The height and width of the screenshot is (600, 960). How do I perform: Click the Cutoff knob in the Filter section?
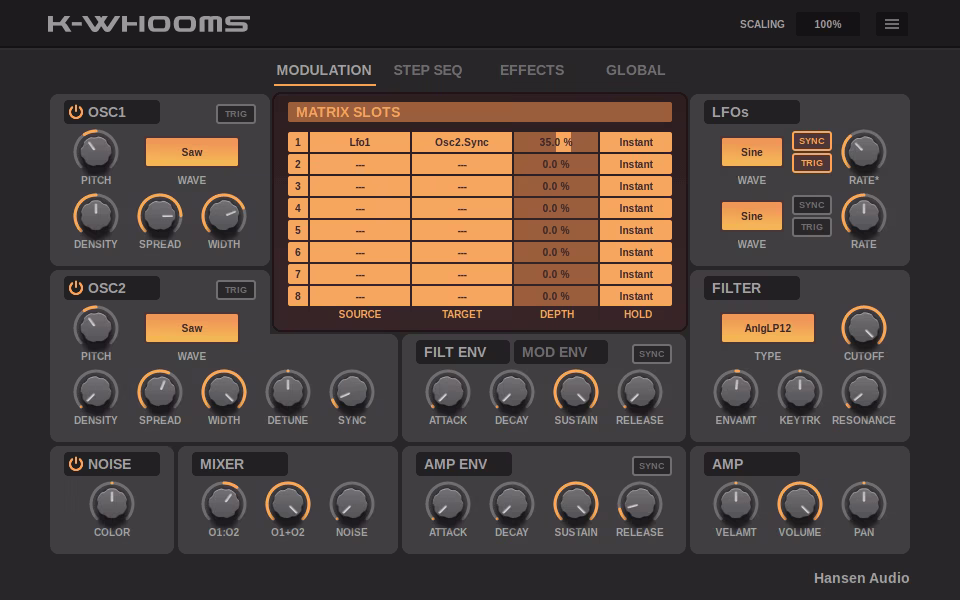[864, 327]
